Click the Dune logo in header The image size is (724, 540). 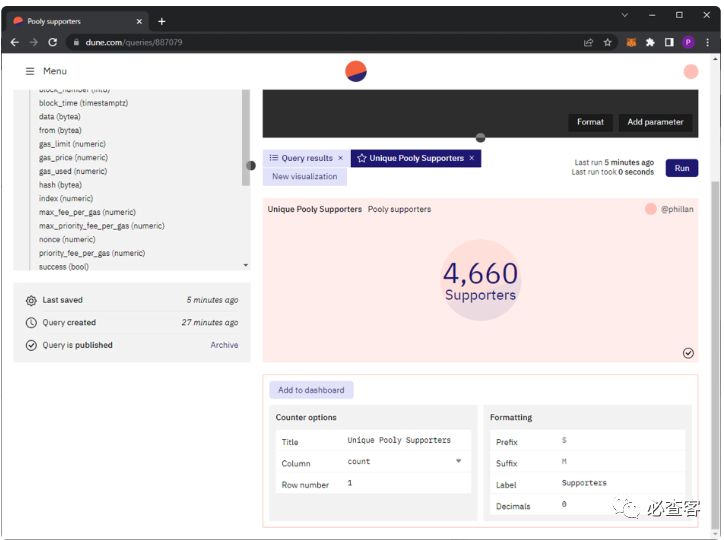pos(356,72)
